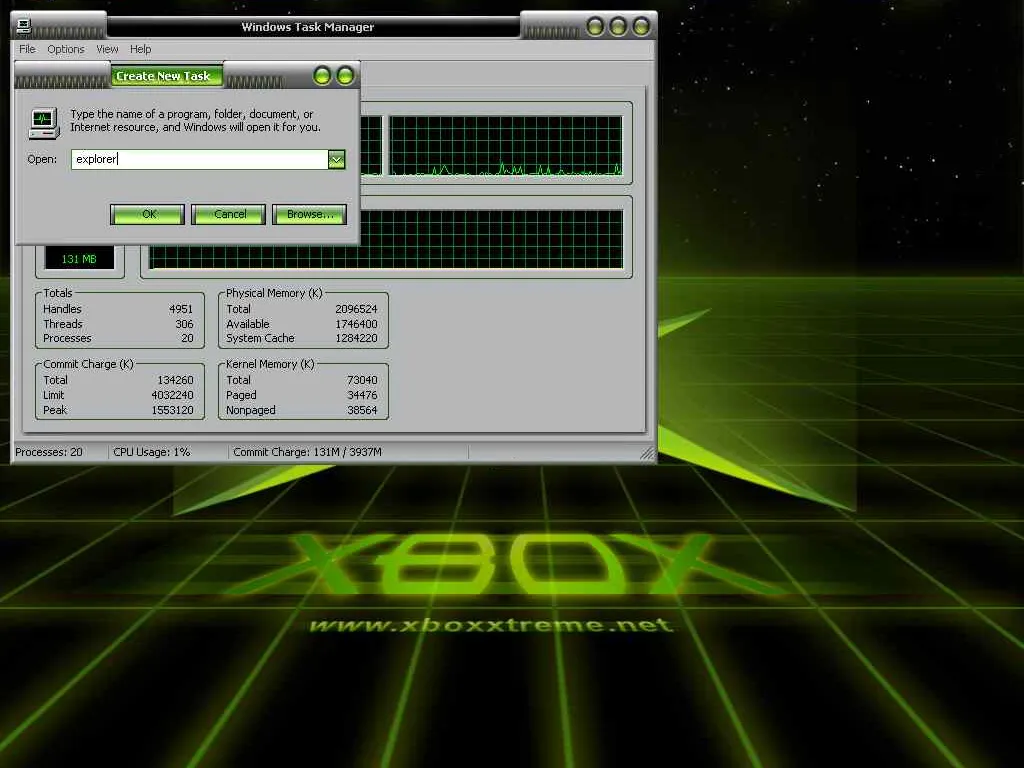Select Physical Memory Total value 2096524
The image size is (1024, 768).
point(356,309)
